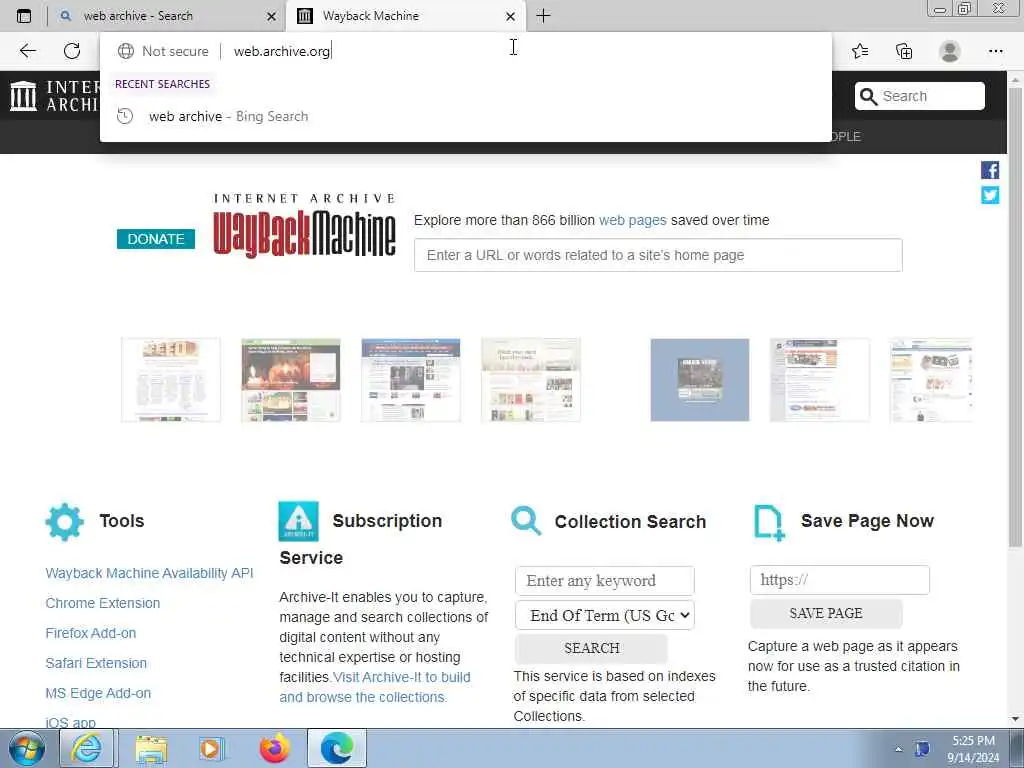
Task: Click the Collection Search magnifier icon
Action: click(526, 520)
